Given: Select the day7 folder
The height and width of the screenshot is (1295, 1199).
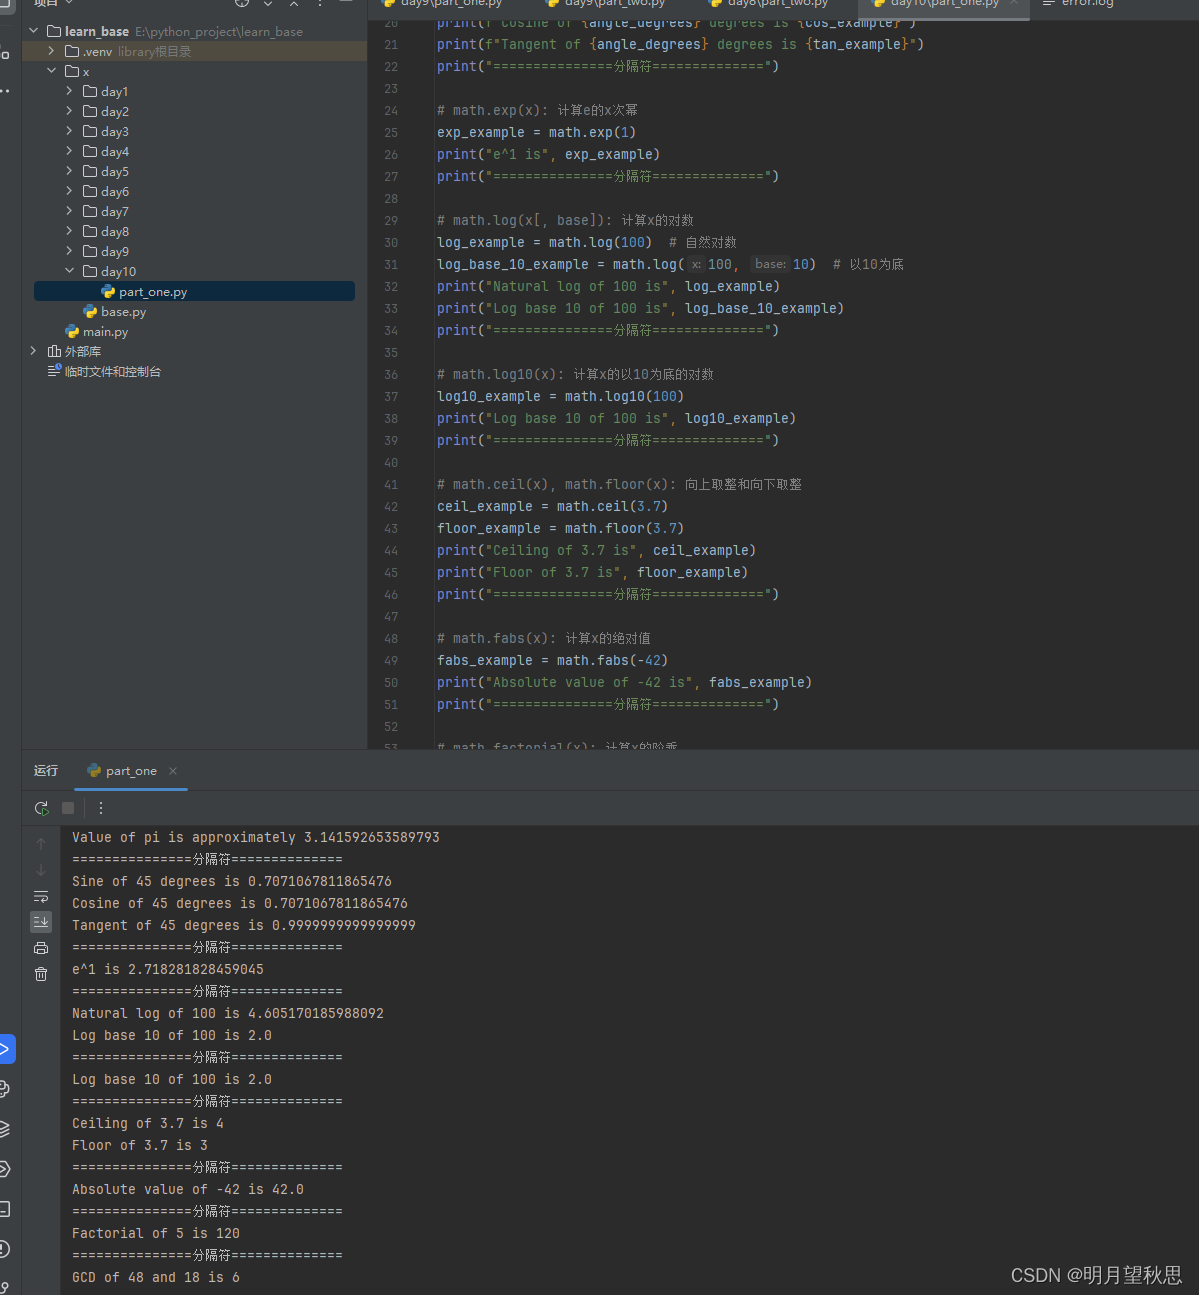Looking at the screenshot, I should coord(115,211).
